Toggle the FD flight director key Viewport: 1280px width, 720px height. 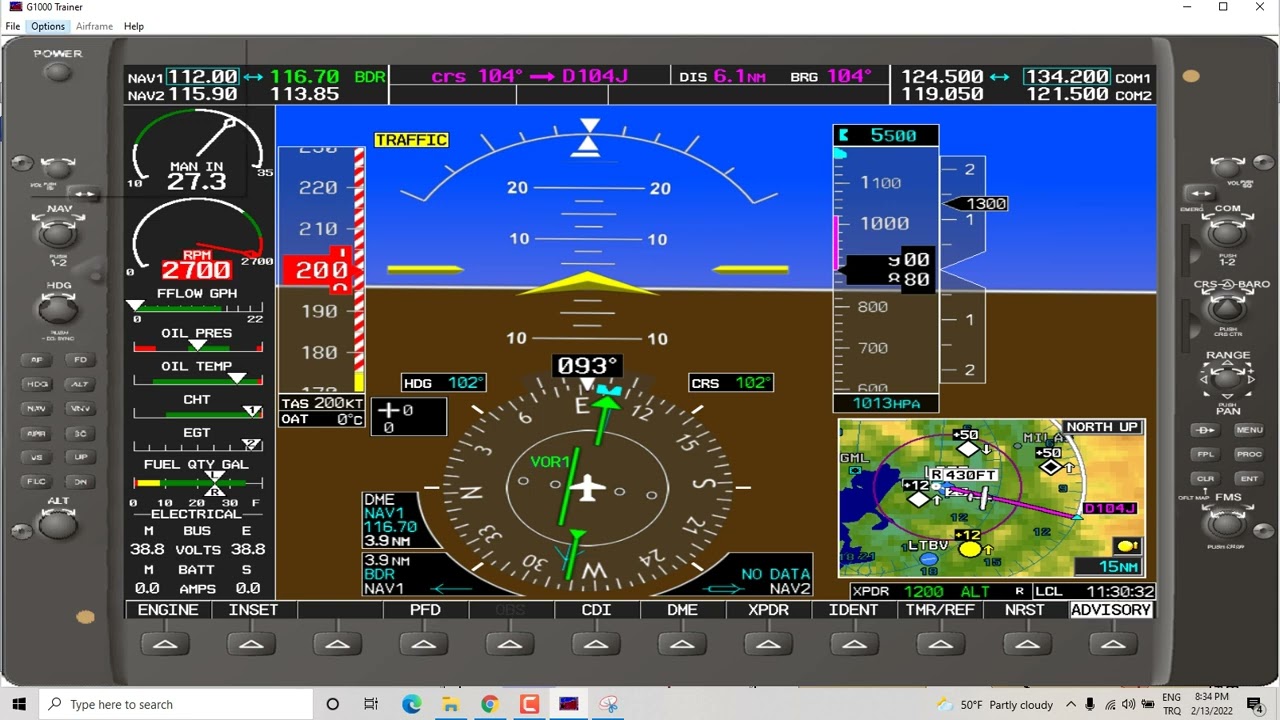click(x=80, y=360)
